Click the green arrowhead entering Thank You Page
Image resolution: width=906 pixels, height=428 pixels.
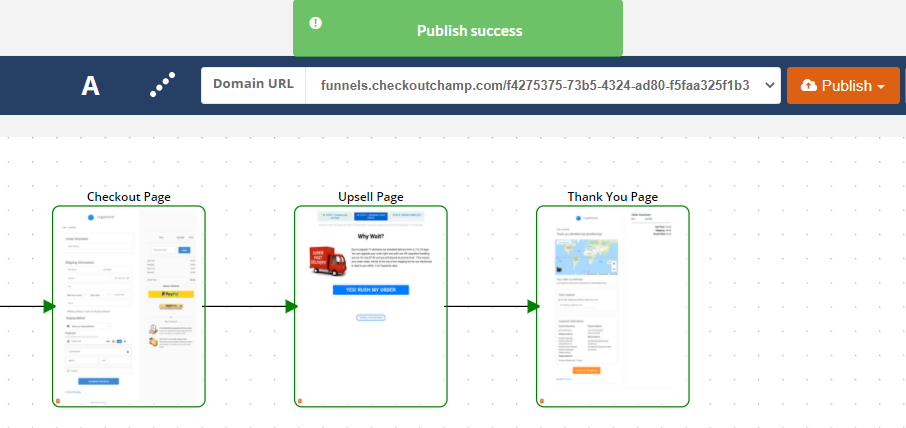coord(532,306)
